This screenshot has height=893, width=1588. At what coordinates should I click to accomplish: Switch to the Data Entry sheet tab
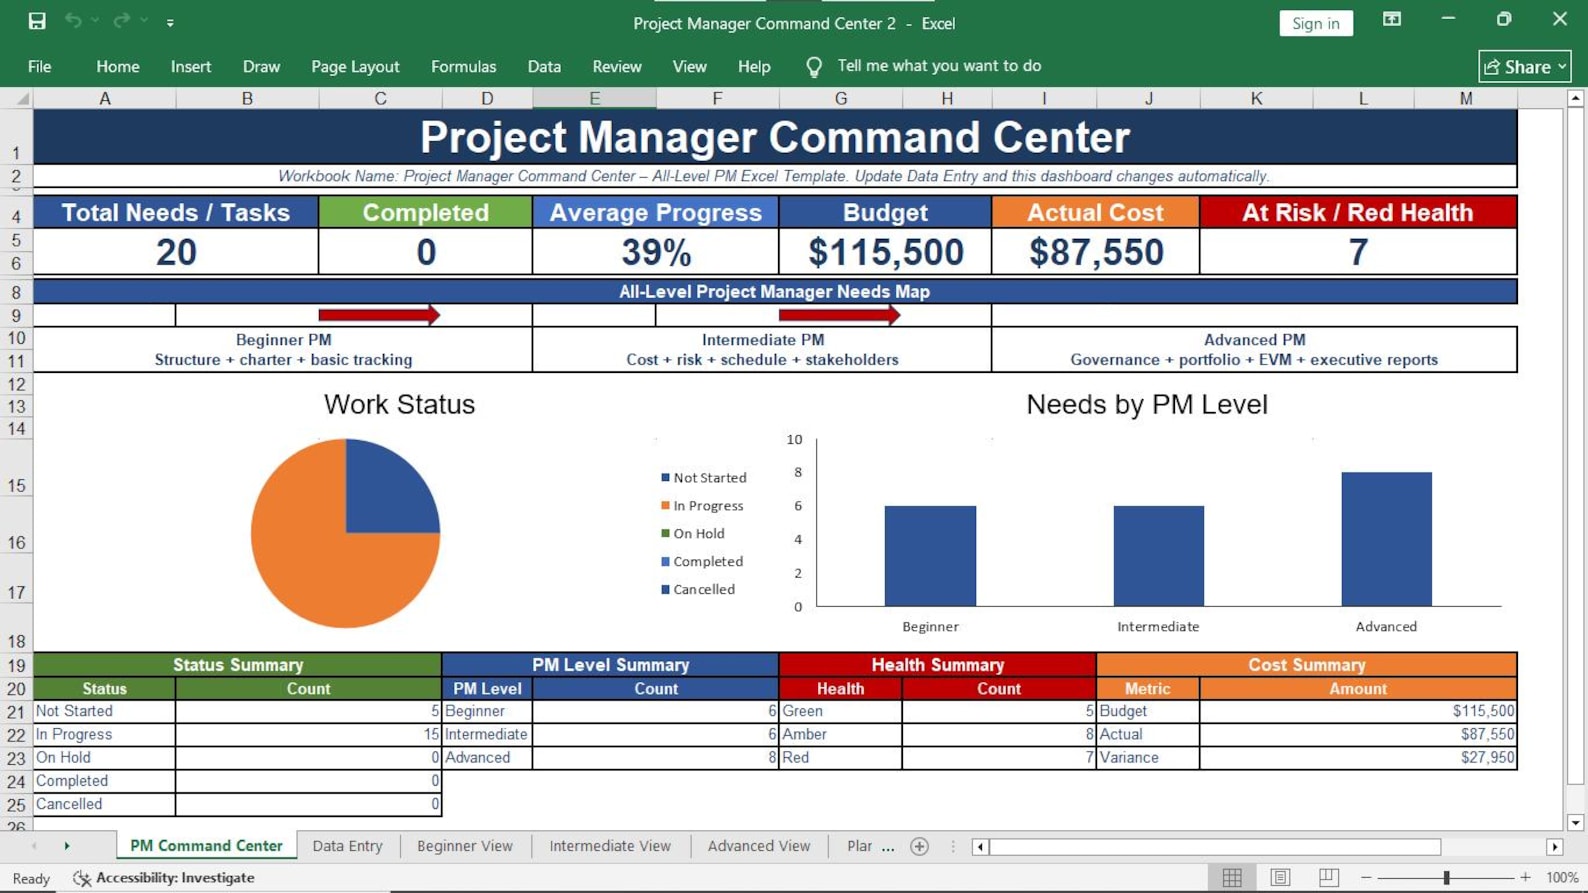click(347, 846)
